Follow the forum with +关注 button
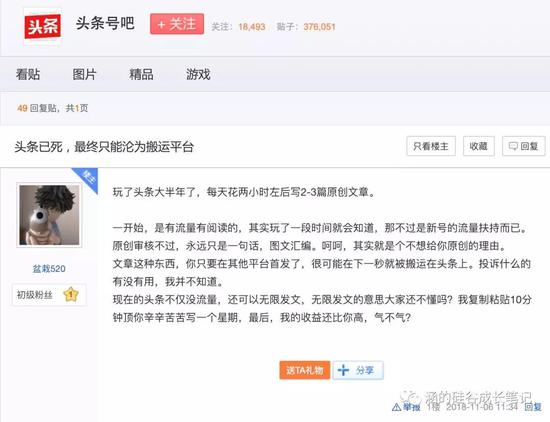This screenshot has height=422, width=550. 177,24
